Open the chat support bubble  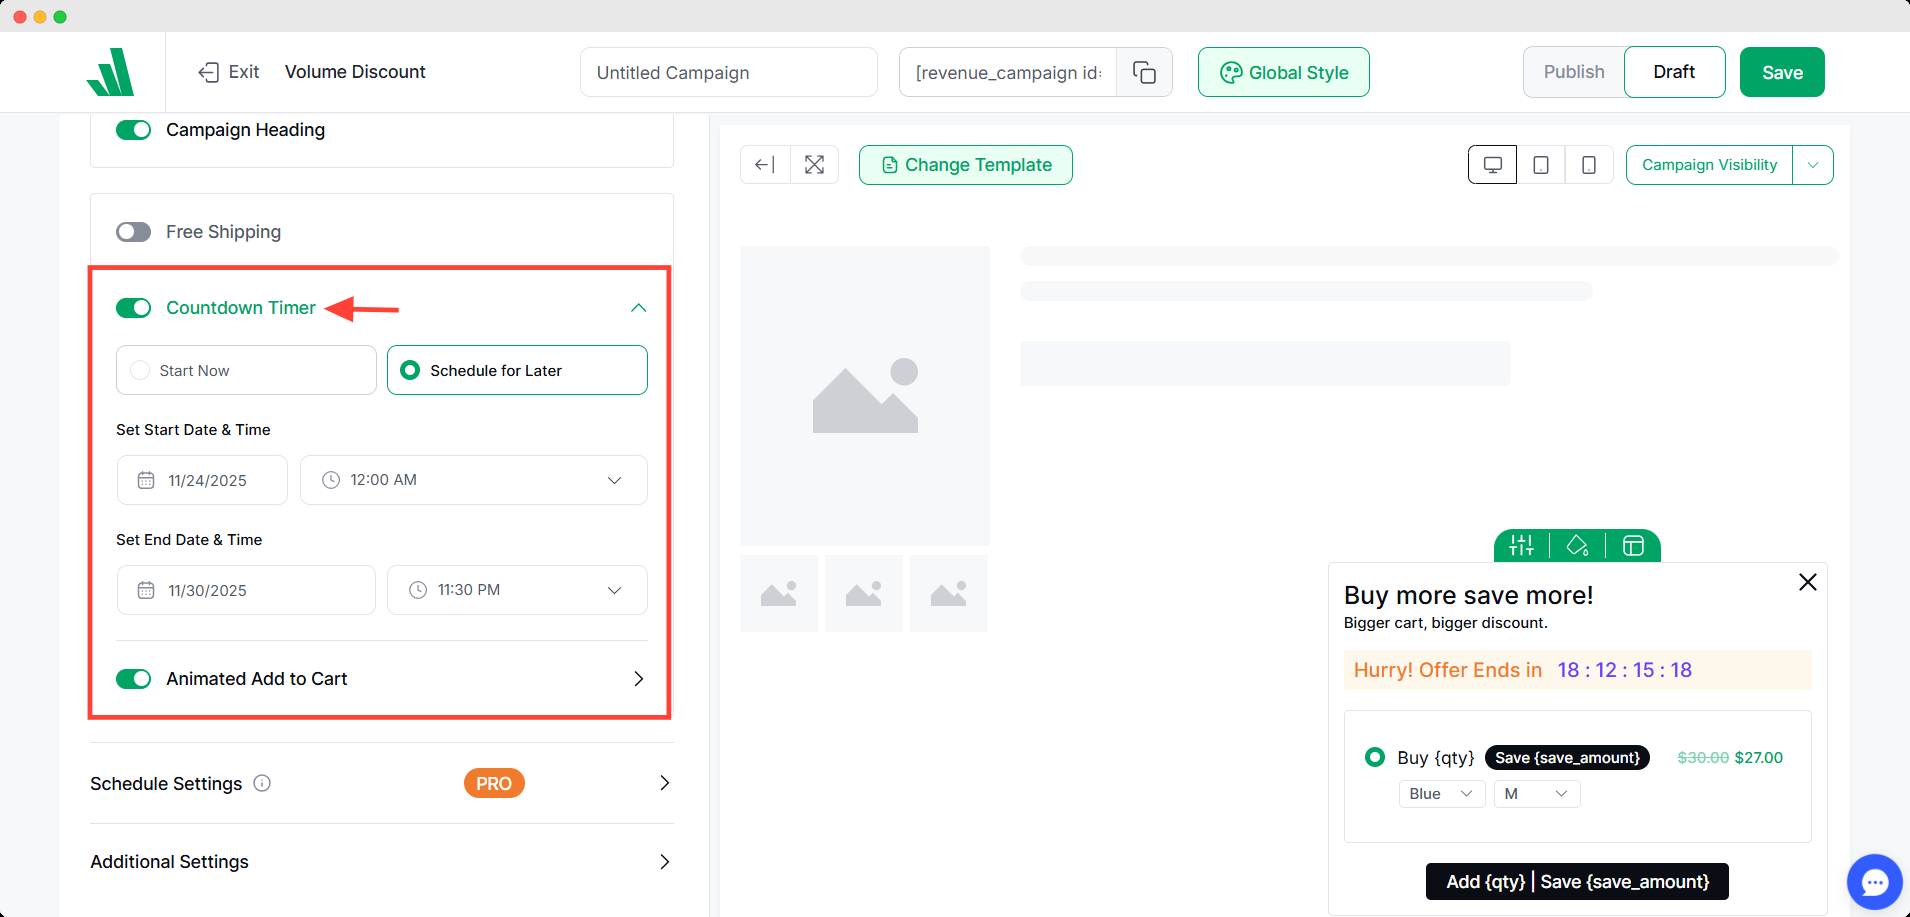pyautogui.click(x=1874, y=882)
